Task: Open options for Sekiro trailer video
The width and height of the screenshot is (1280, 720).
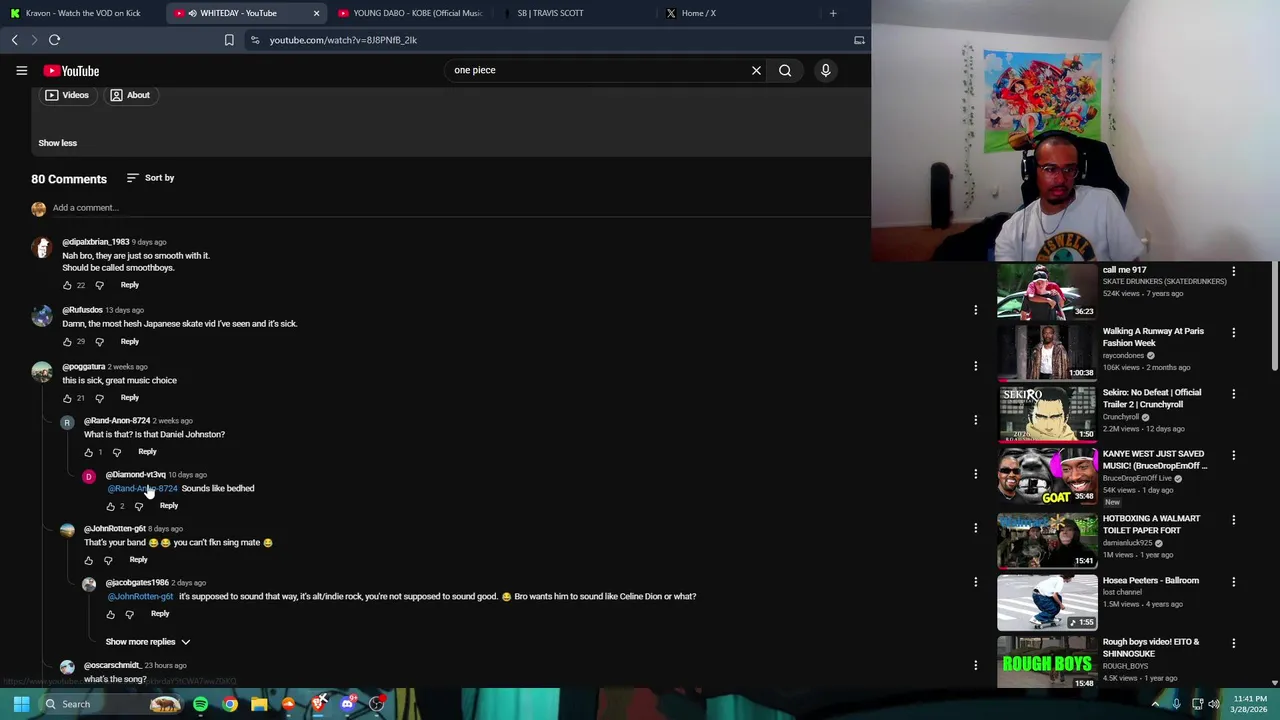Action: [x=1233, y=394]
